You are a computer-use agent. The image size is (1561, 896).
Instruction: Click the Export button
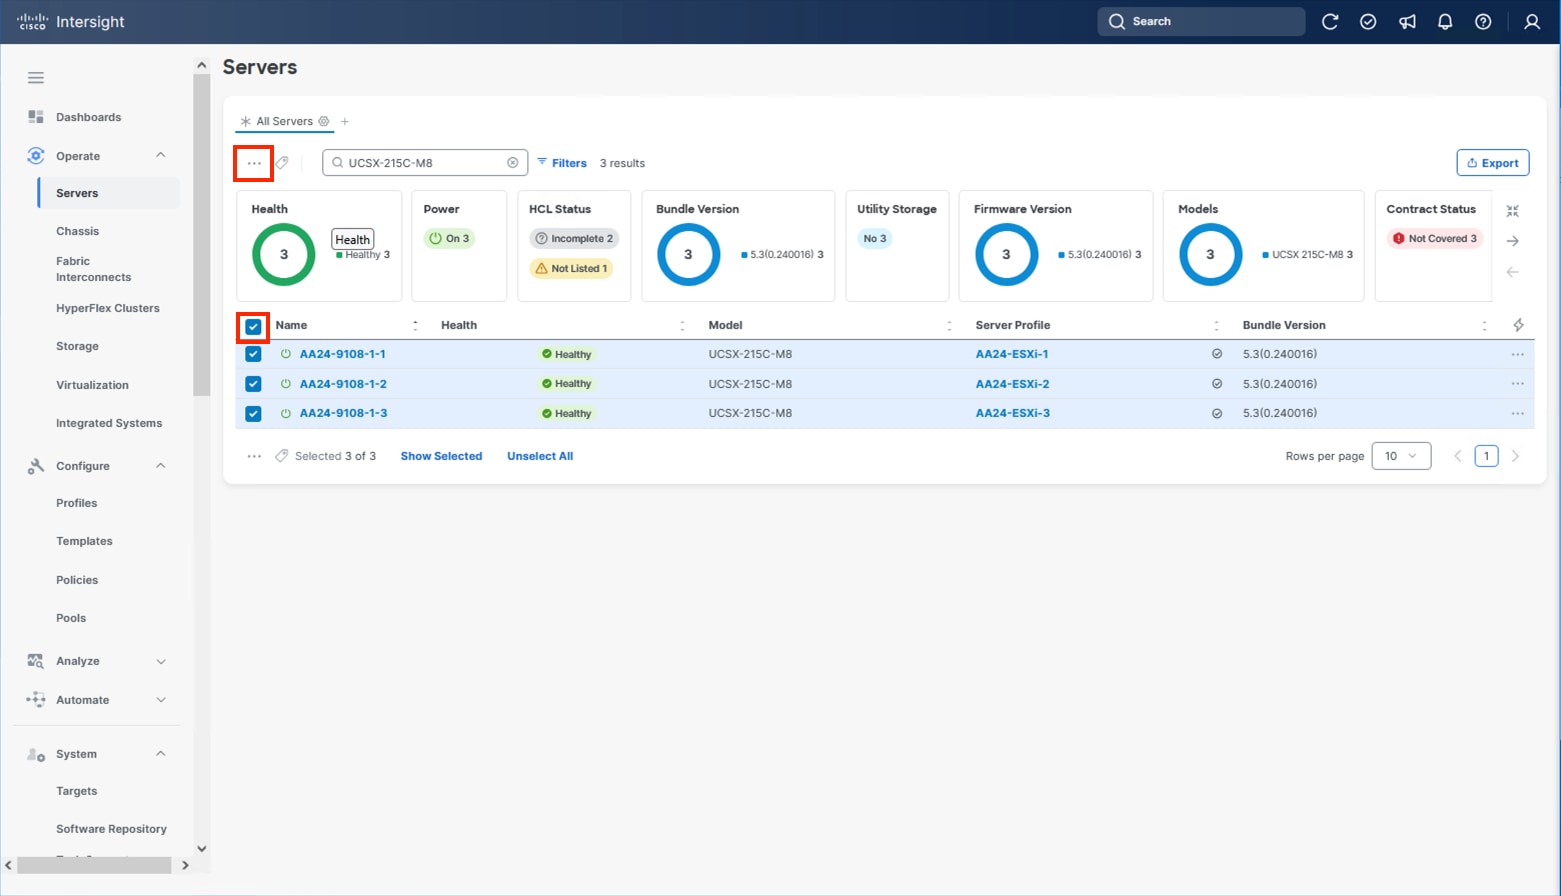point(1492,163)
